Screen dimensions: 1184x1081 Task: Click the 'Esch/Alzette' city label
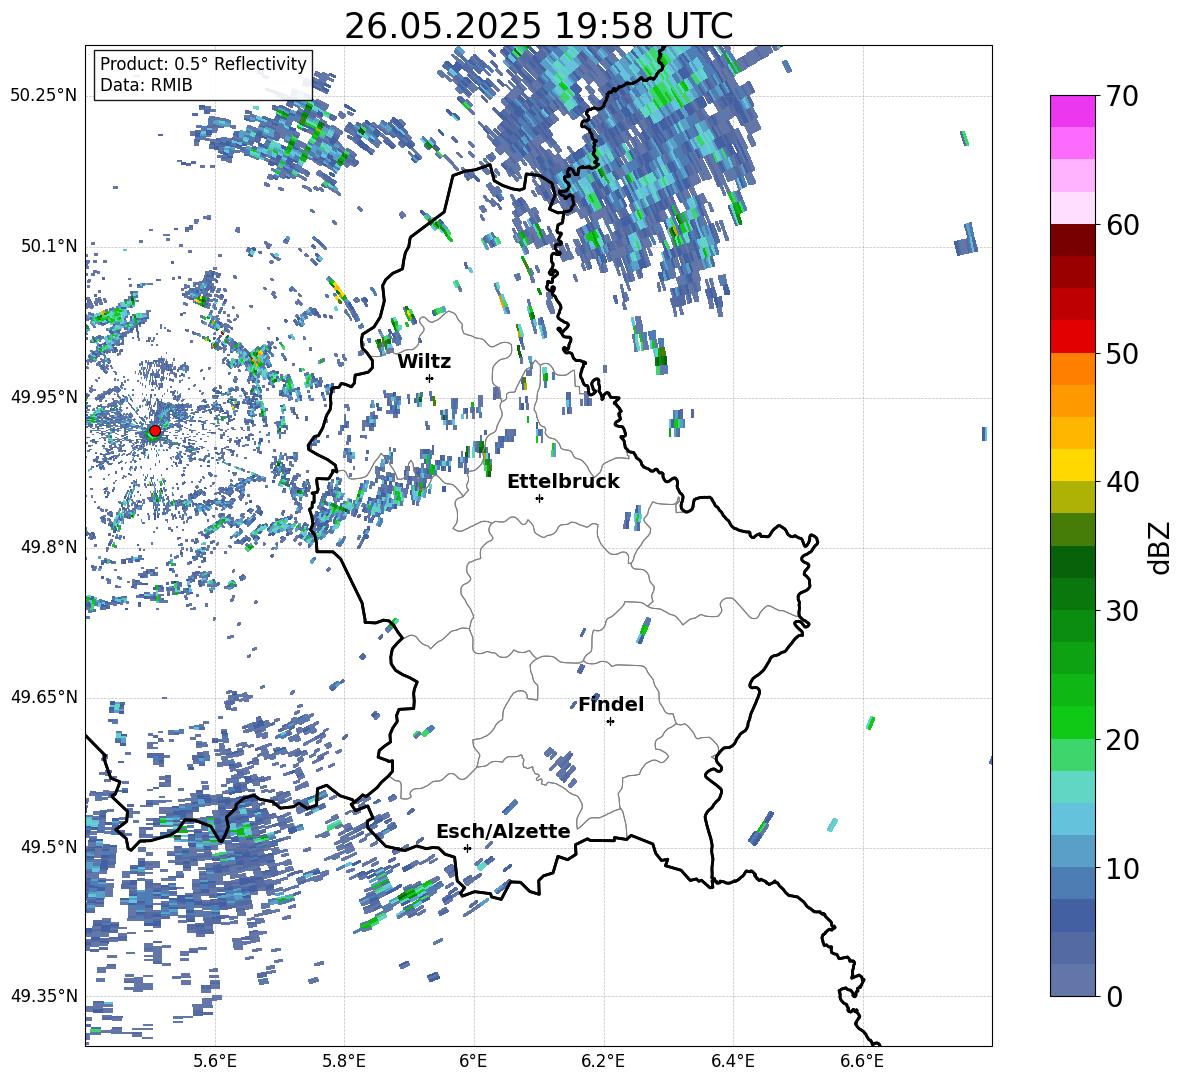[503, 831]
